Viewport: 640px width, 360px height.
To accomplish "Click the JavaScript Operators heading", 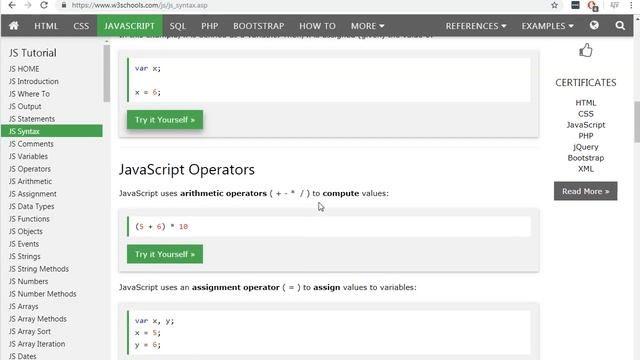I will coord(187,169).
